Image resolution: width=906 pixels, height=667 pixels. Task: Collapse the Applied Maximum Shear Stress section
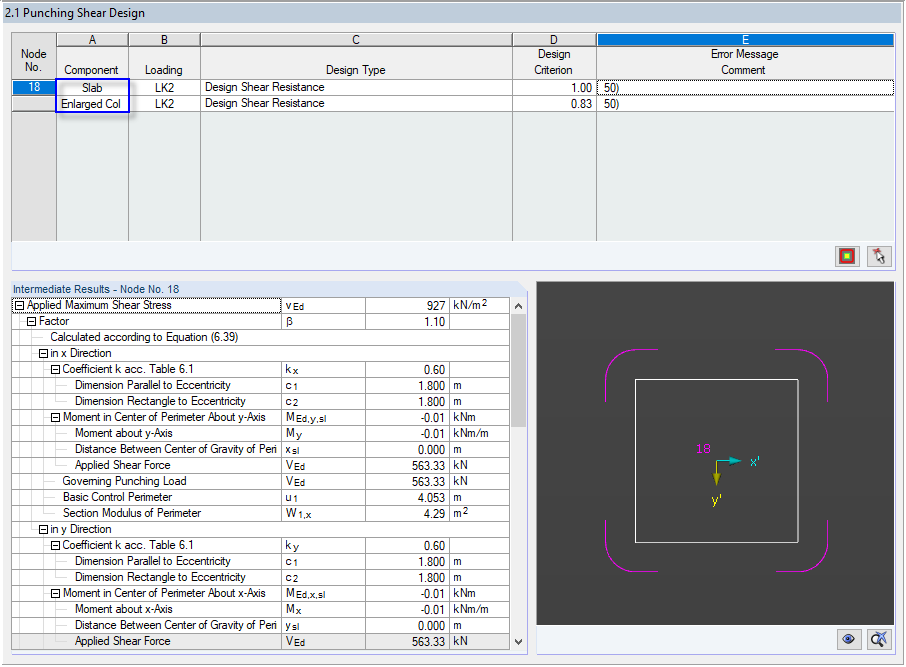(x=17, y=305)
